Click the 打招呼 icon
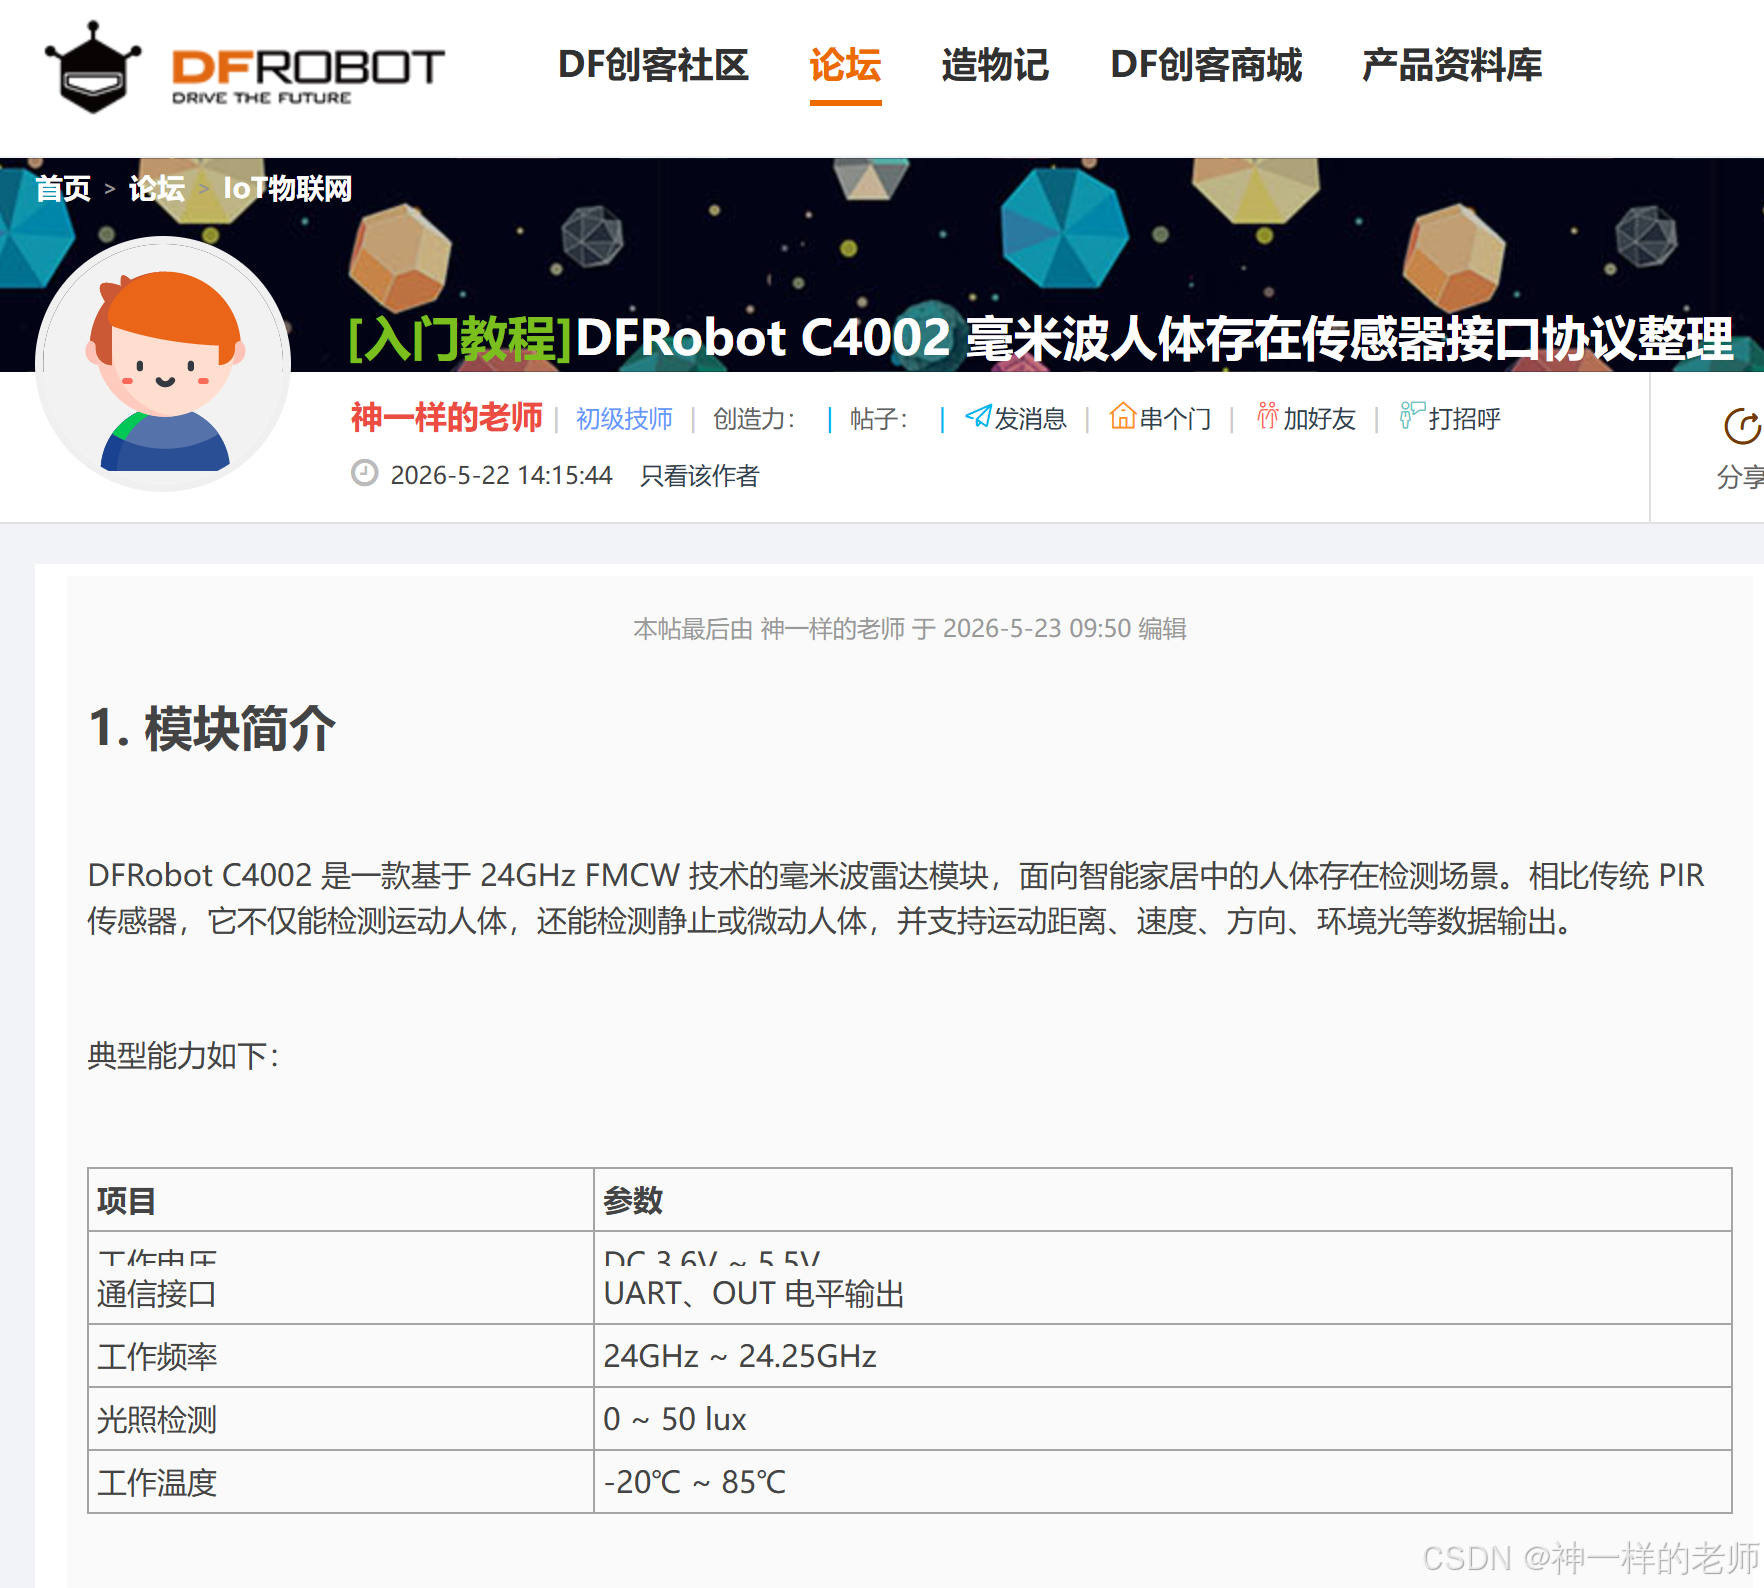Viewport: 1764px width, 1588px height. [x=1412, y=416]
